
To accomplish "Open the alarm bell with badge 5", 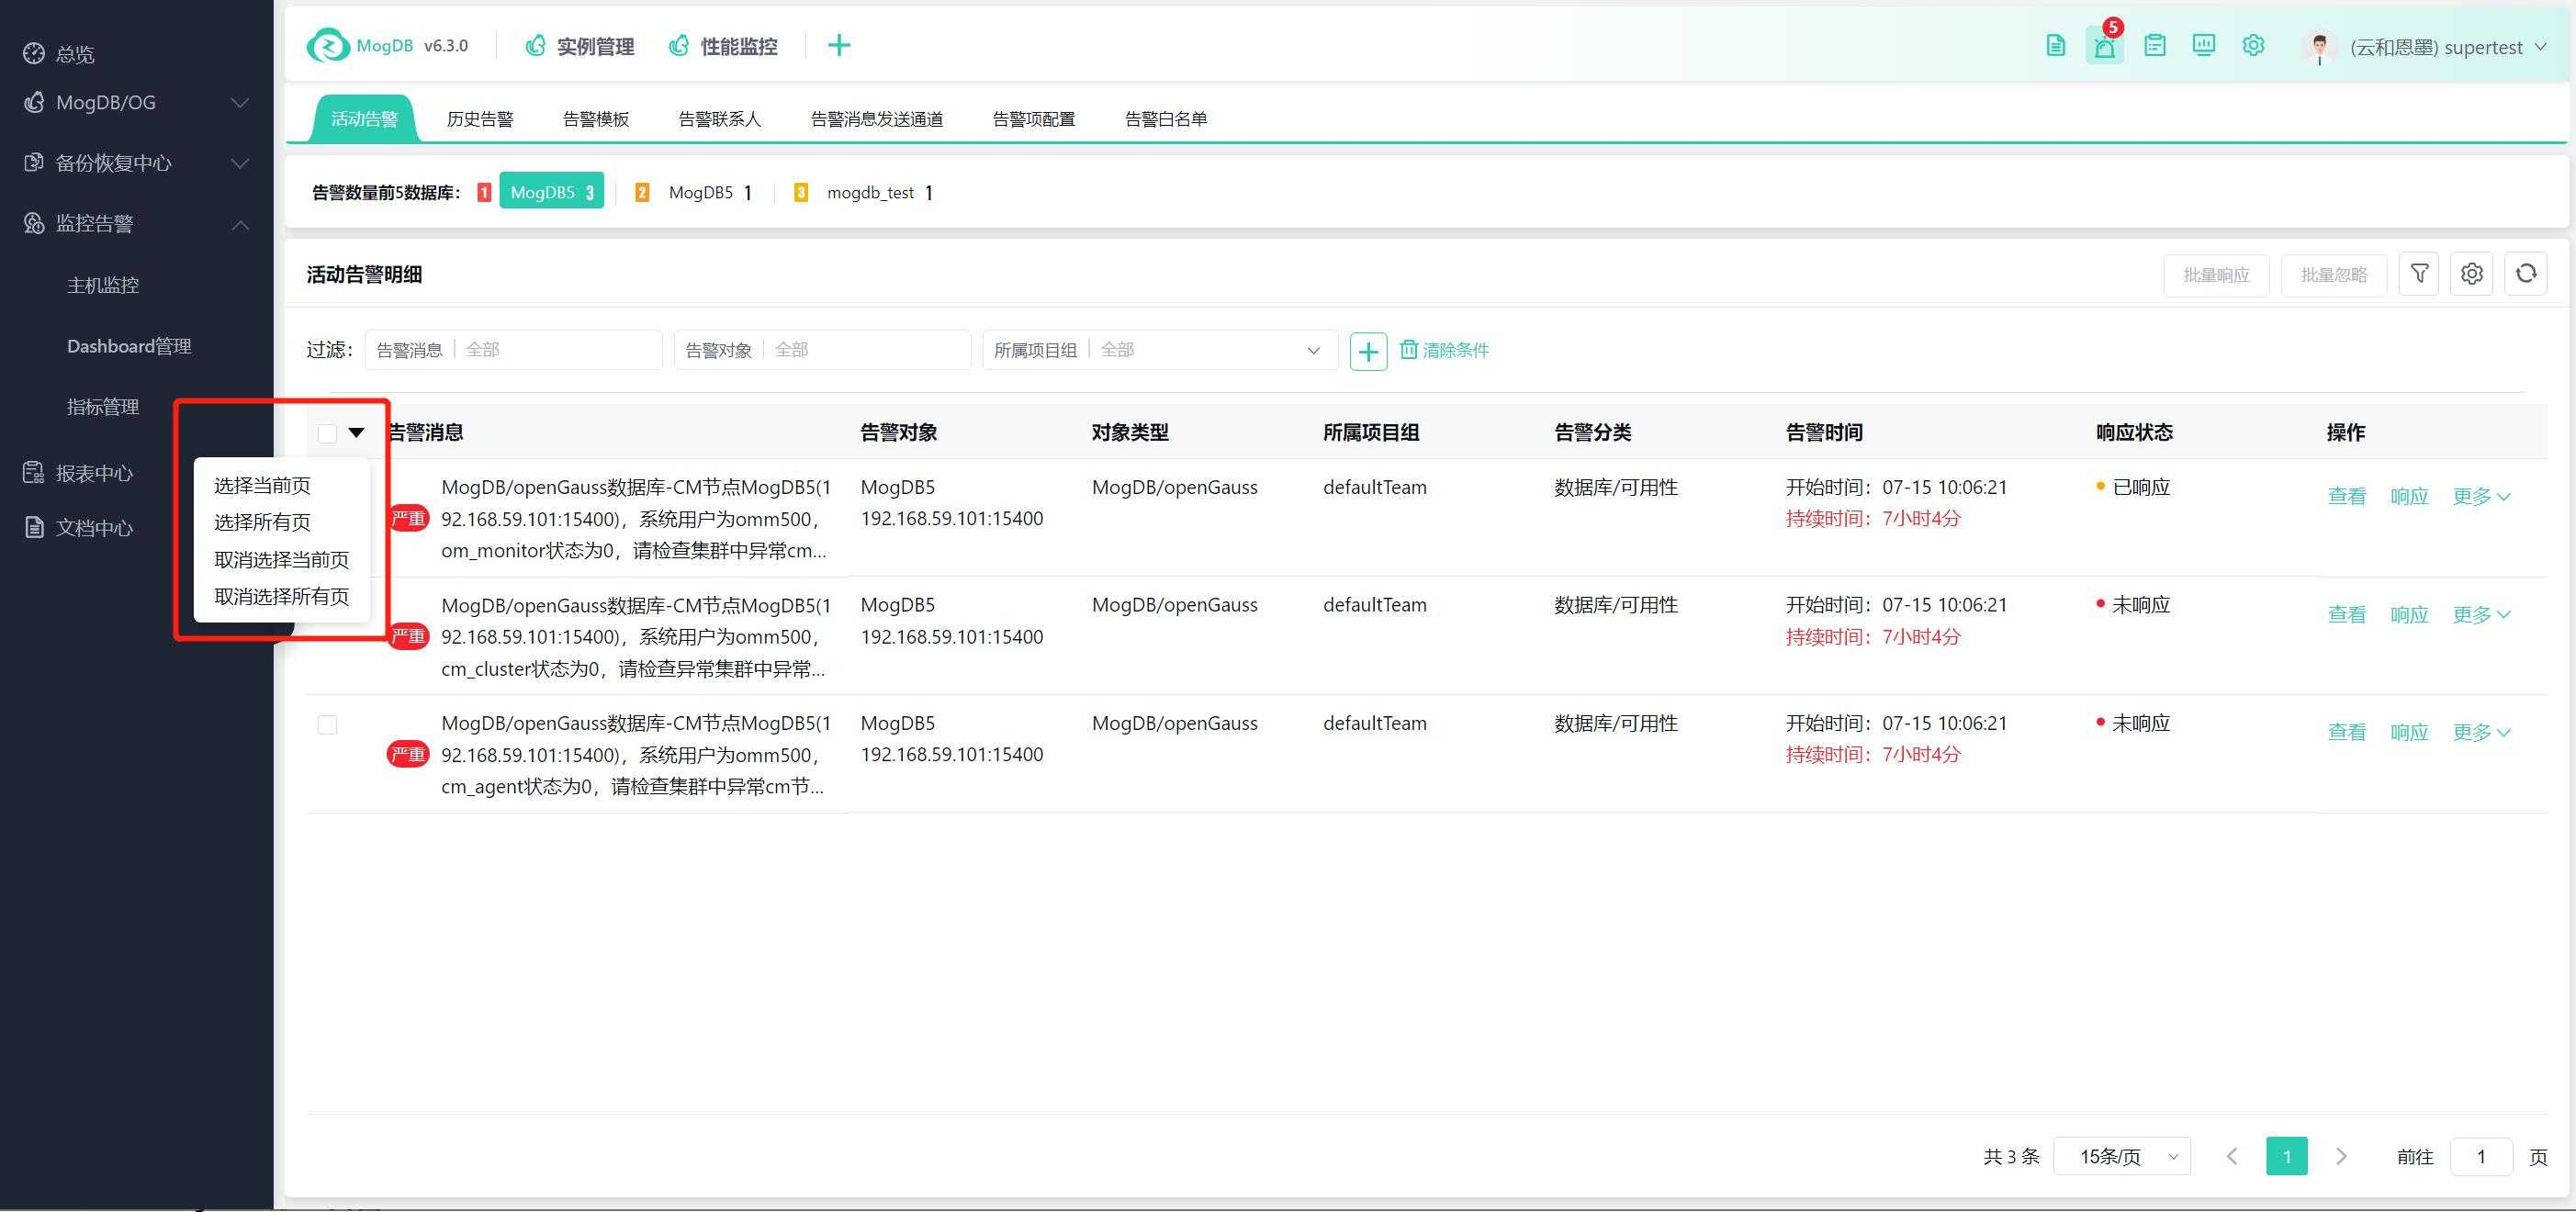I will coord(2105,46).
